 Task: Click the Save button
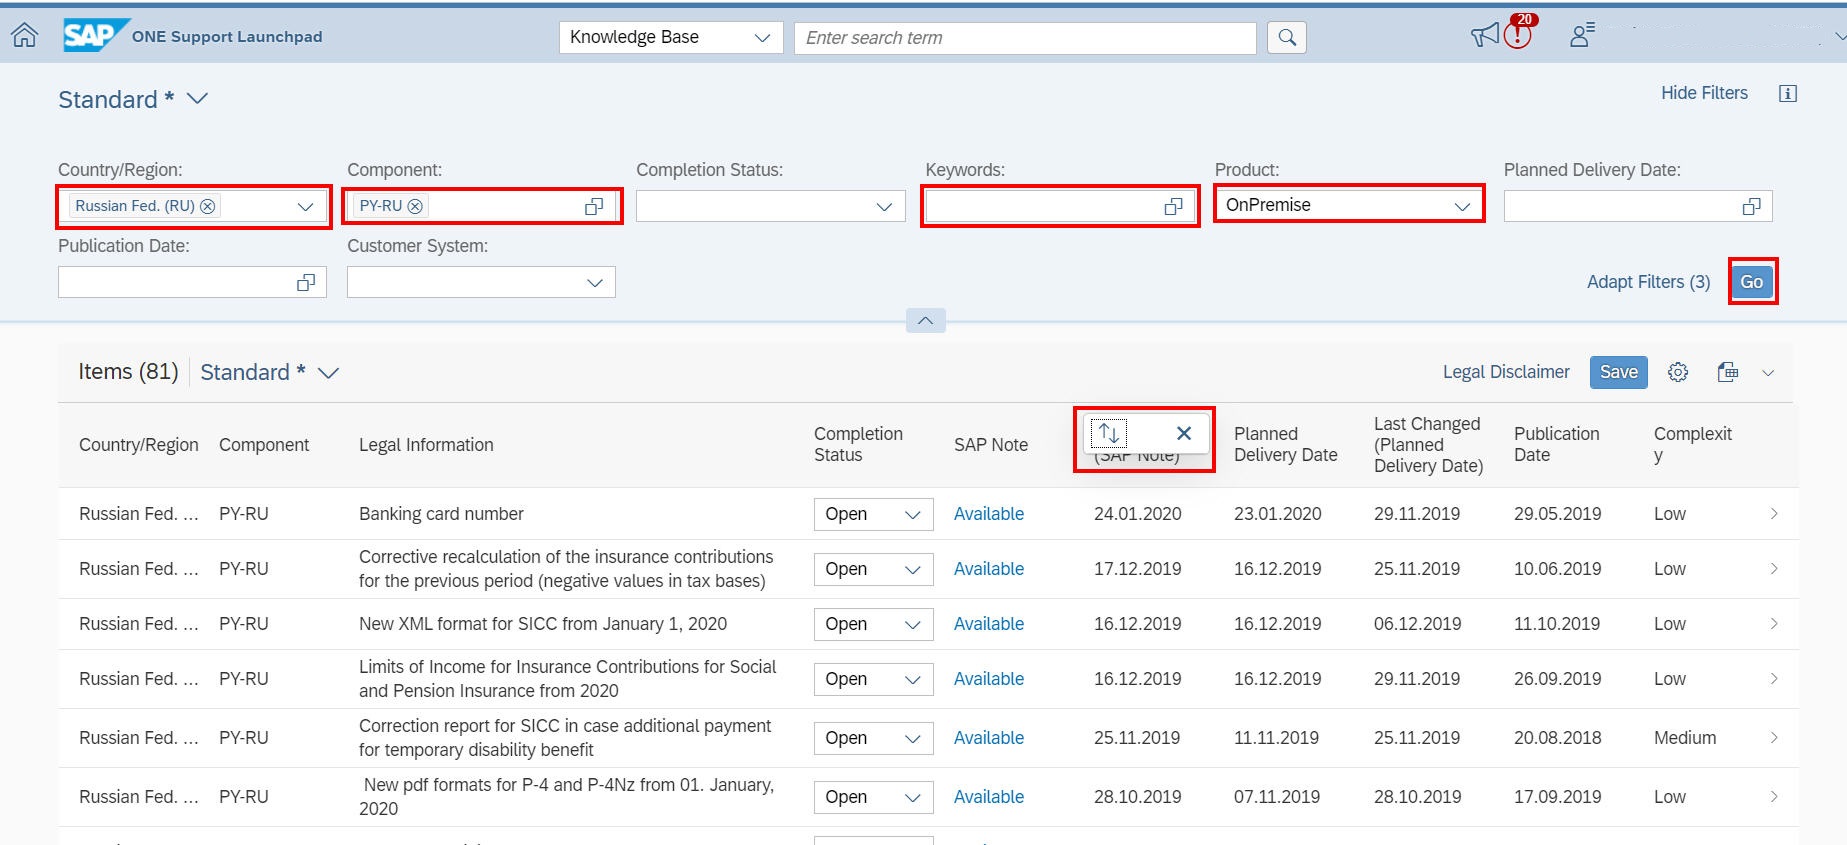coord(1618,372)
